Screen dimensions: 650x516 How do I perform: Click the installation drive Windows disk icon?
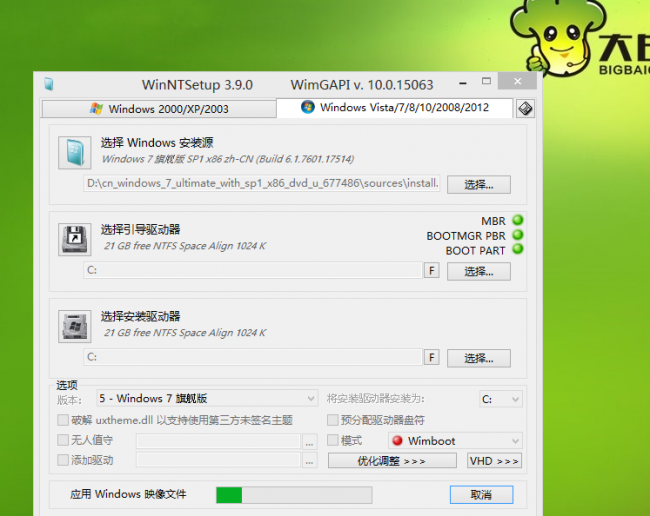(75, 327)
